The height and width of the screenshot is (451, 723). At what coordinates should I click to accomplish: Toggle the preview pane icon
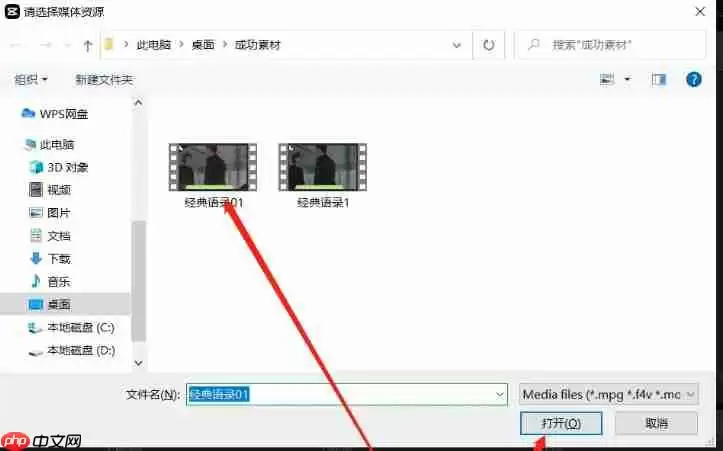[x=658, y=80]
